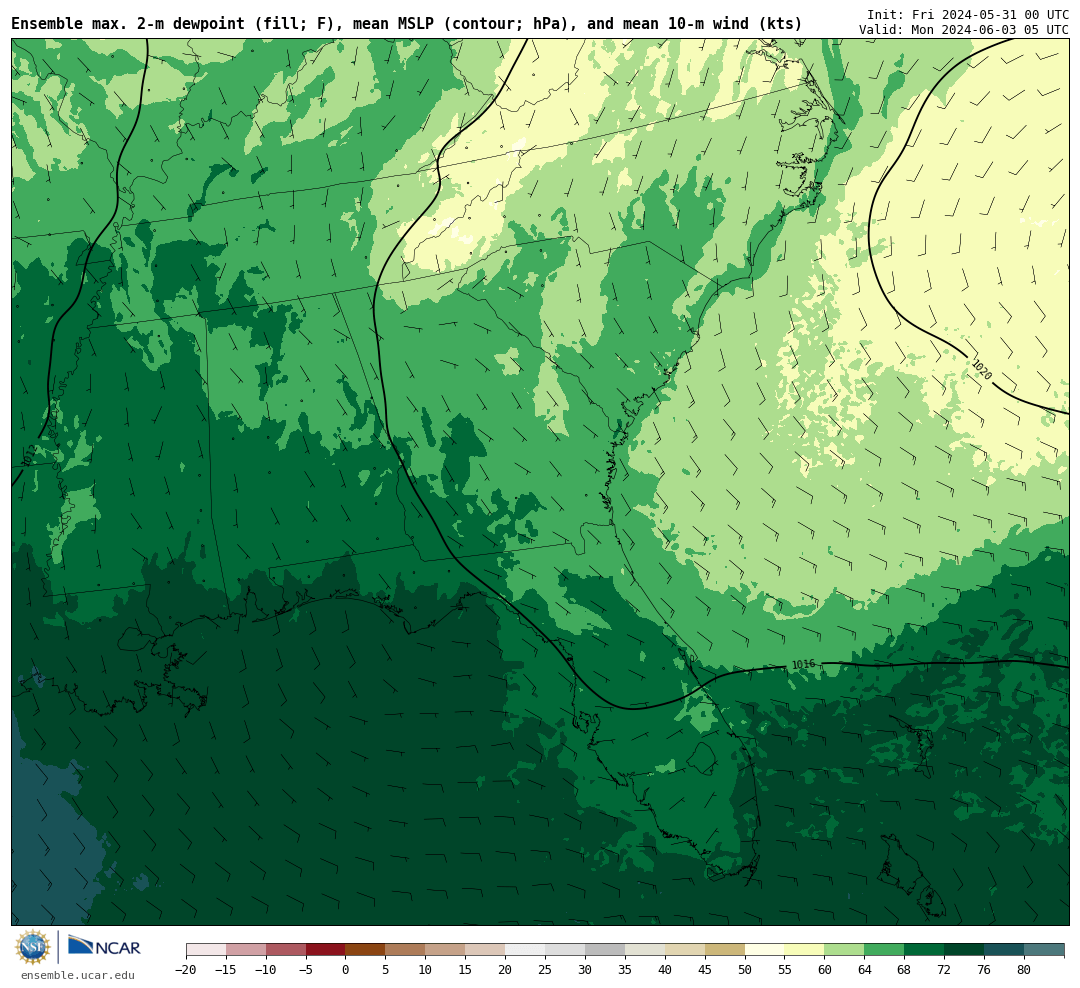
Task: Pick the 64 to 68 medium green swatch
Action: (885, 950)
